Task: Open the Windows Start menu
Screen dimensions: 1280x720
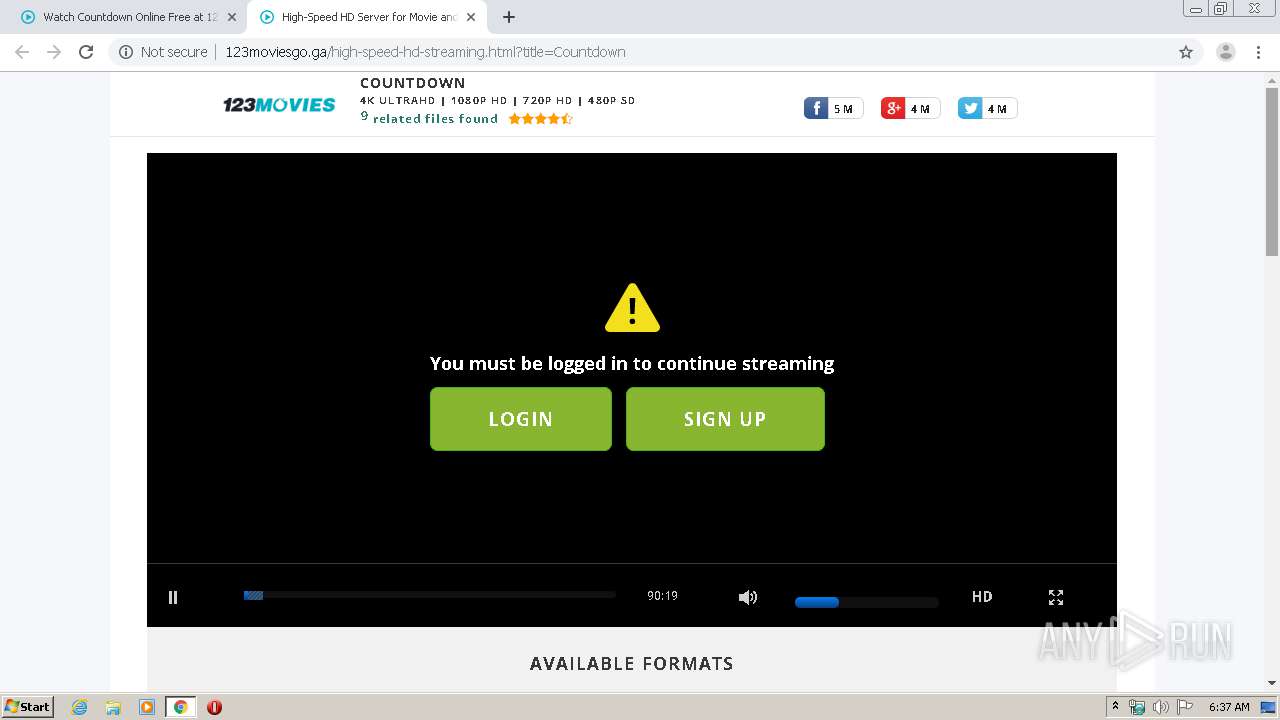Action: coord(28,707)
